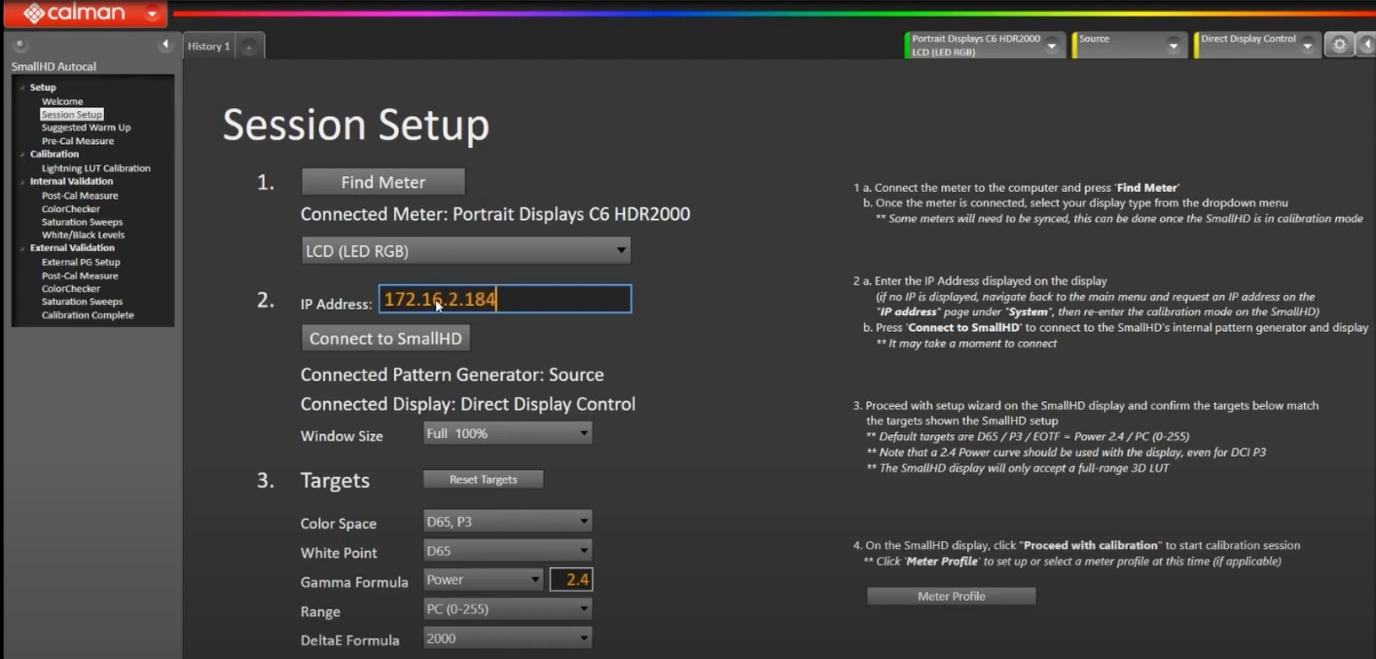The width and height of the screenshot is (1376, 659).
Task: Open Post-Cal Measure under Internal Validation
Action: (x=80, y=195)
